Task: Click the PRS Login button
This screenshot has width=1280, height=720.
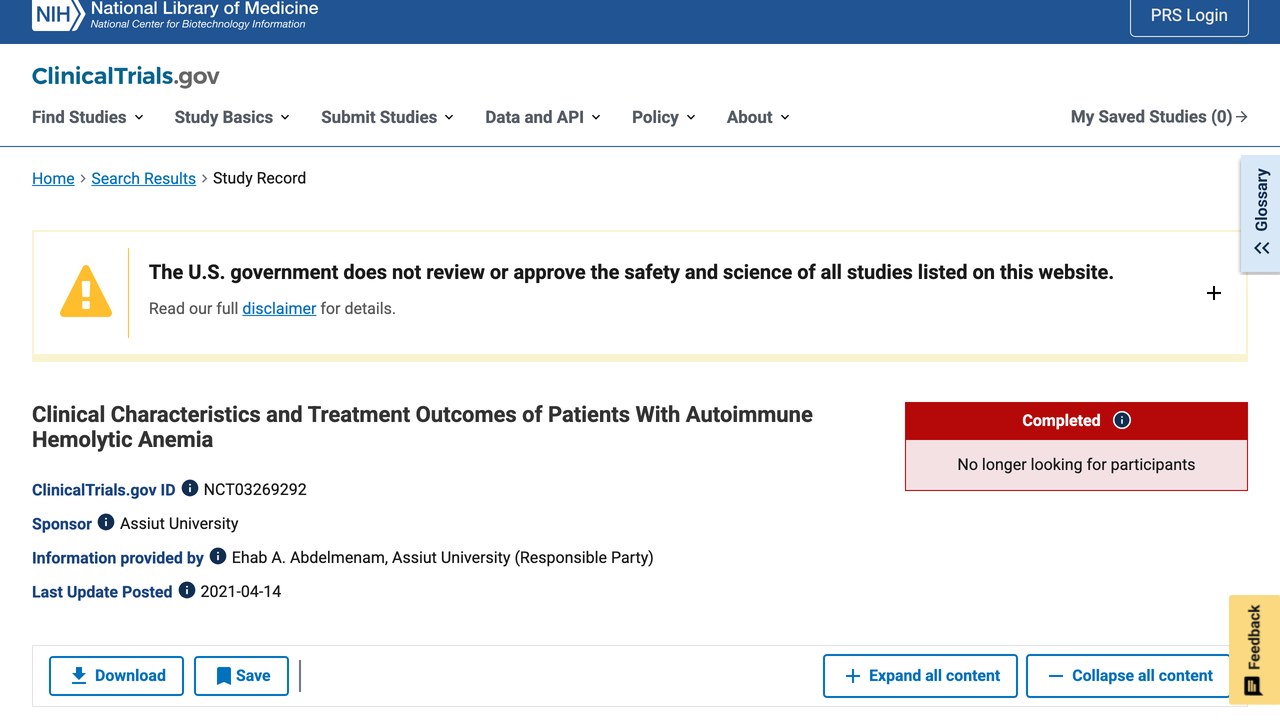Action: point(1189,16)
